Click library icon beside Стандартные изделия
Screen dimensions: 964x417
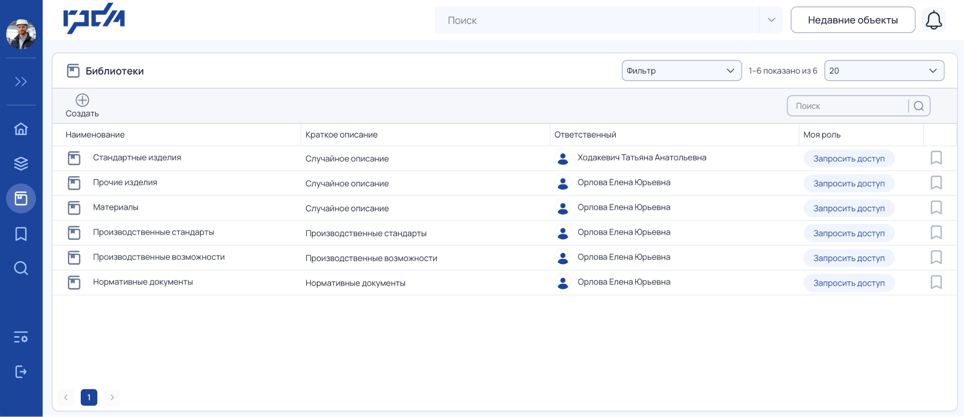click(74, 158)
